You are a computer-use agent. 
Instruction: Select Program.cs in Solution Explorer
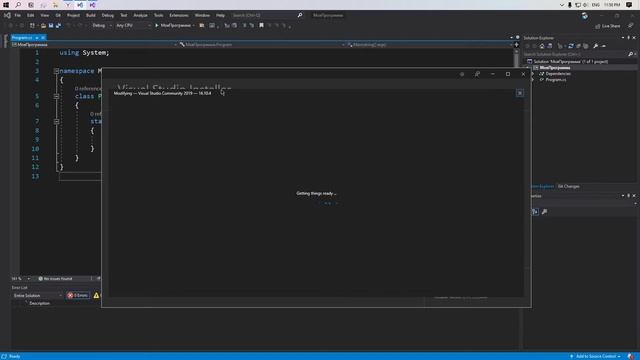[556, 80]
